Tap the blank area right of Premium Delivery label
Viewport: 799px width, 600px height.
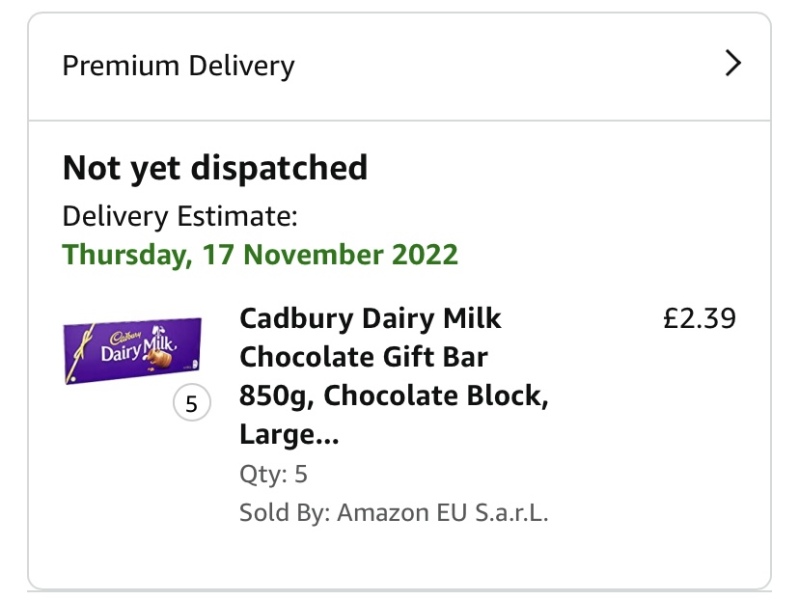click(x=500, y=66)
